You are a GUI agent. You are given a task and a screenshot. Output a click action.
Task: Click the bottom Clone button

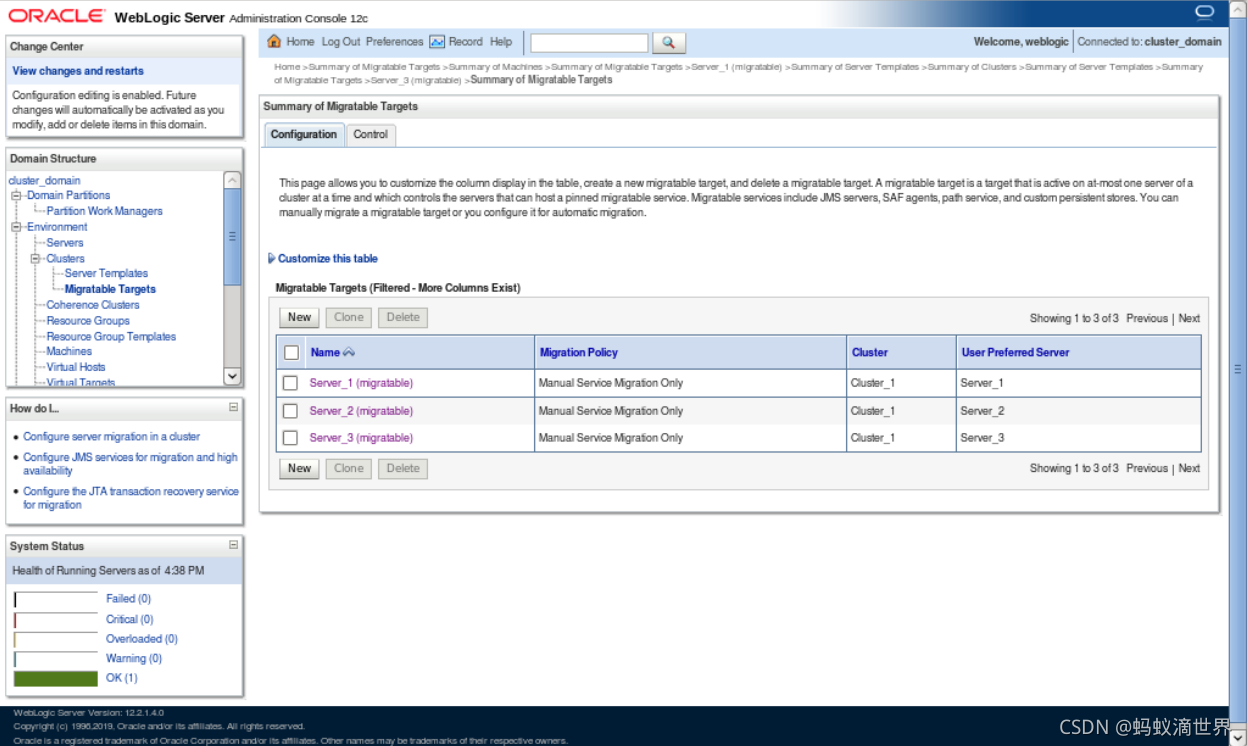349,468
